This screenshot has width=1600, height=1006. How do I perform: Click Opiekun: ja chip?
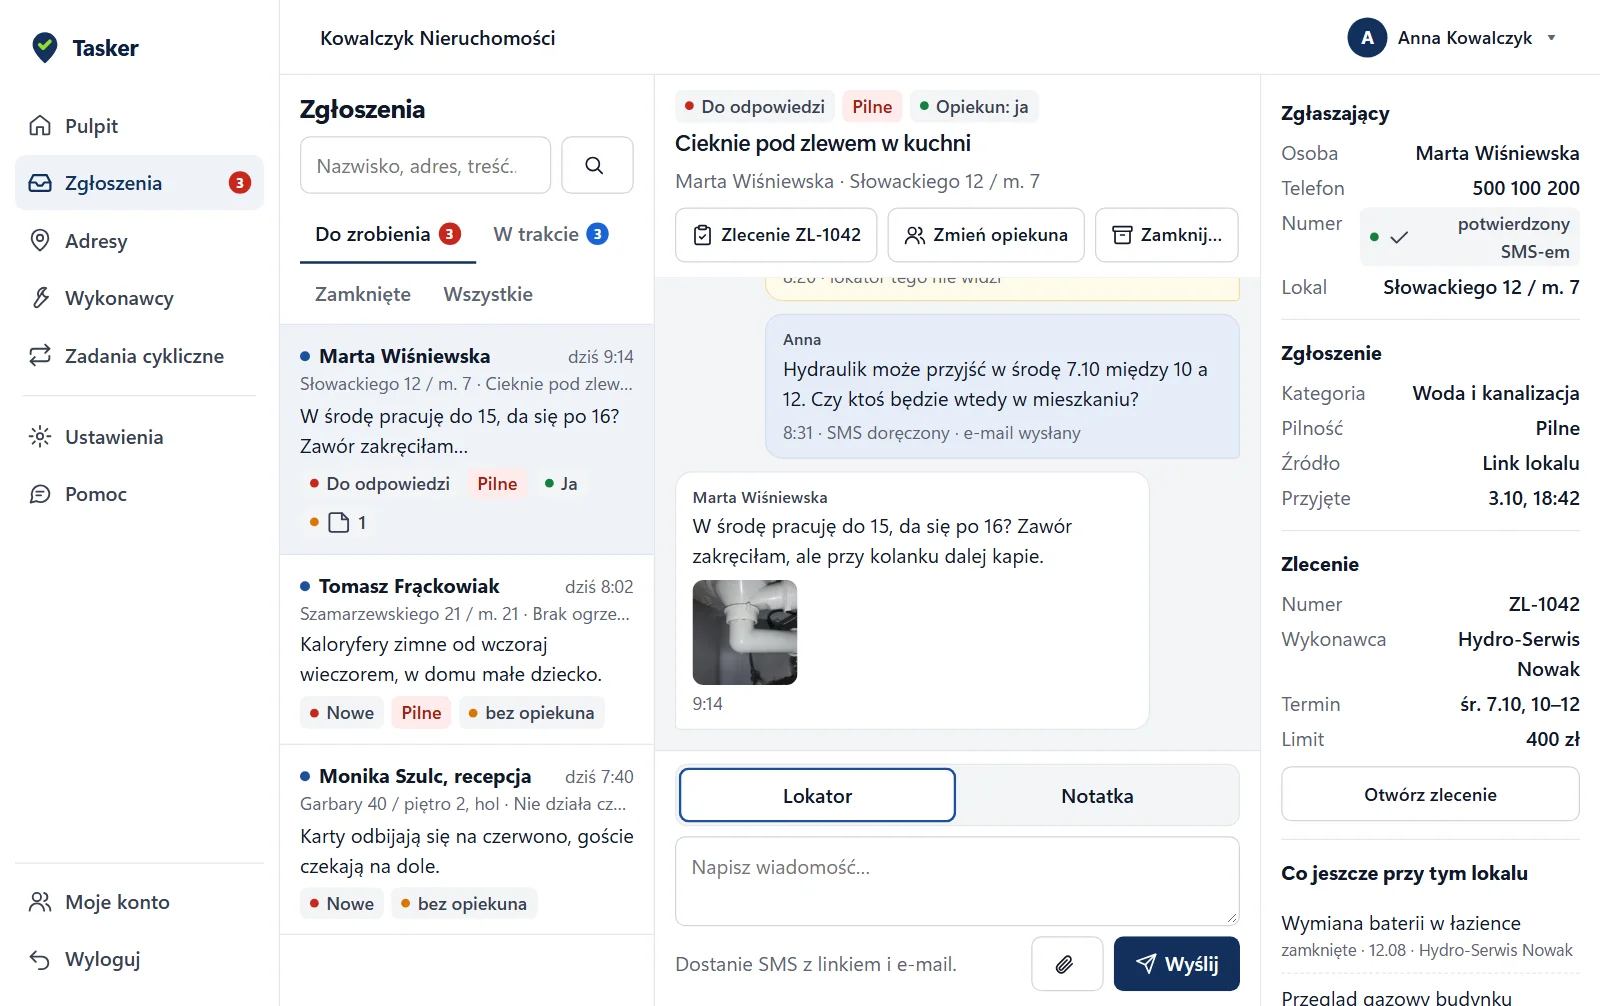tap(974, 107)
